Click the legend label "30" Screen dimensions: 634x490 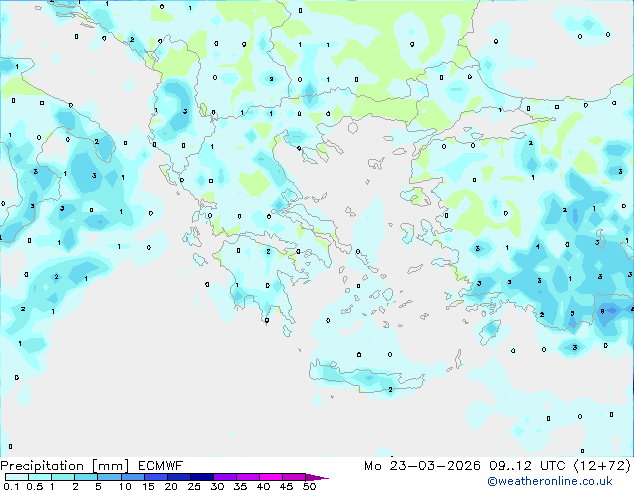217,486
